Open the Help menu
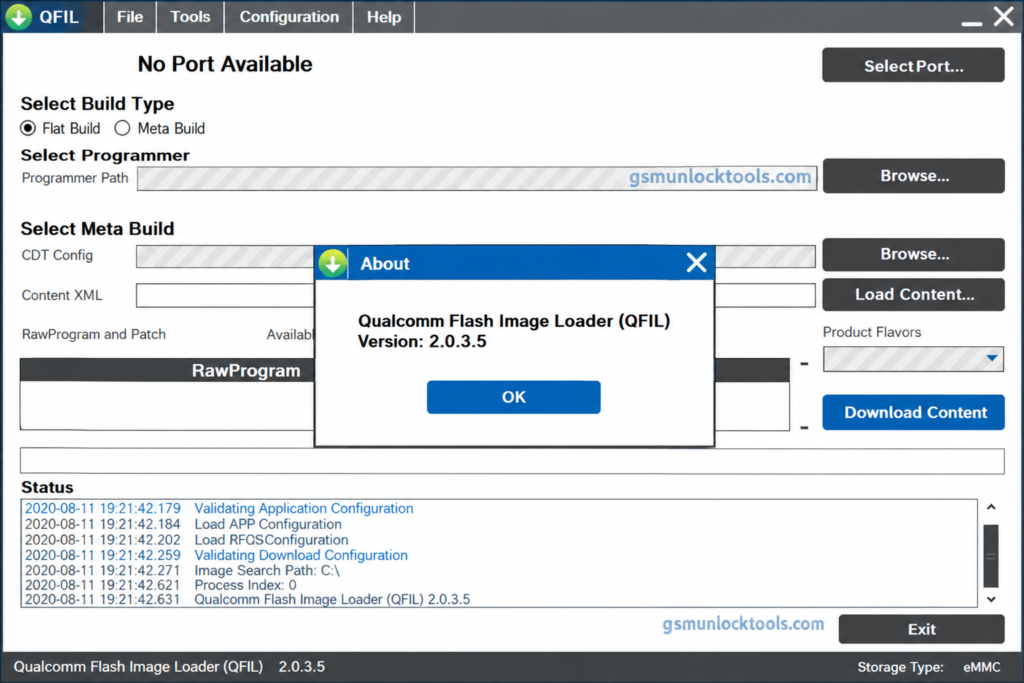 point(383,17)
